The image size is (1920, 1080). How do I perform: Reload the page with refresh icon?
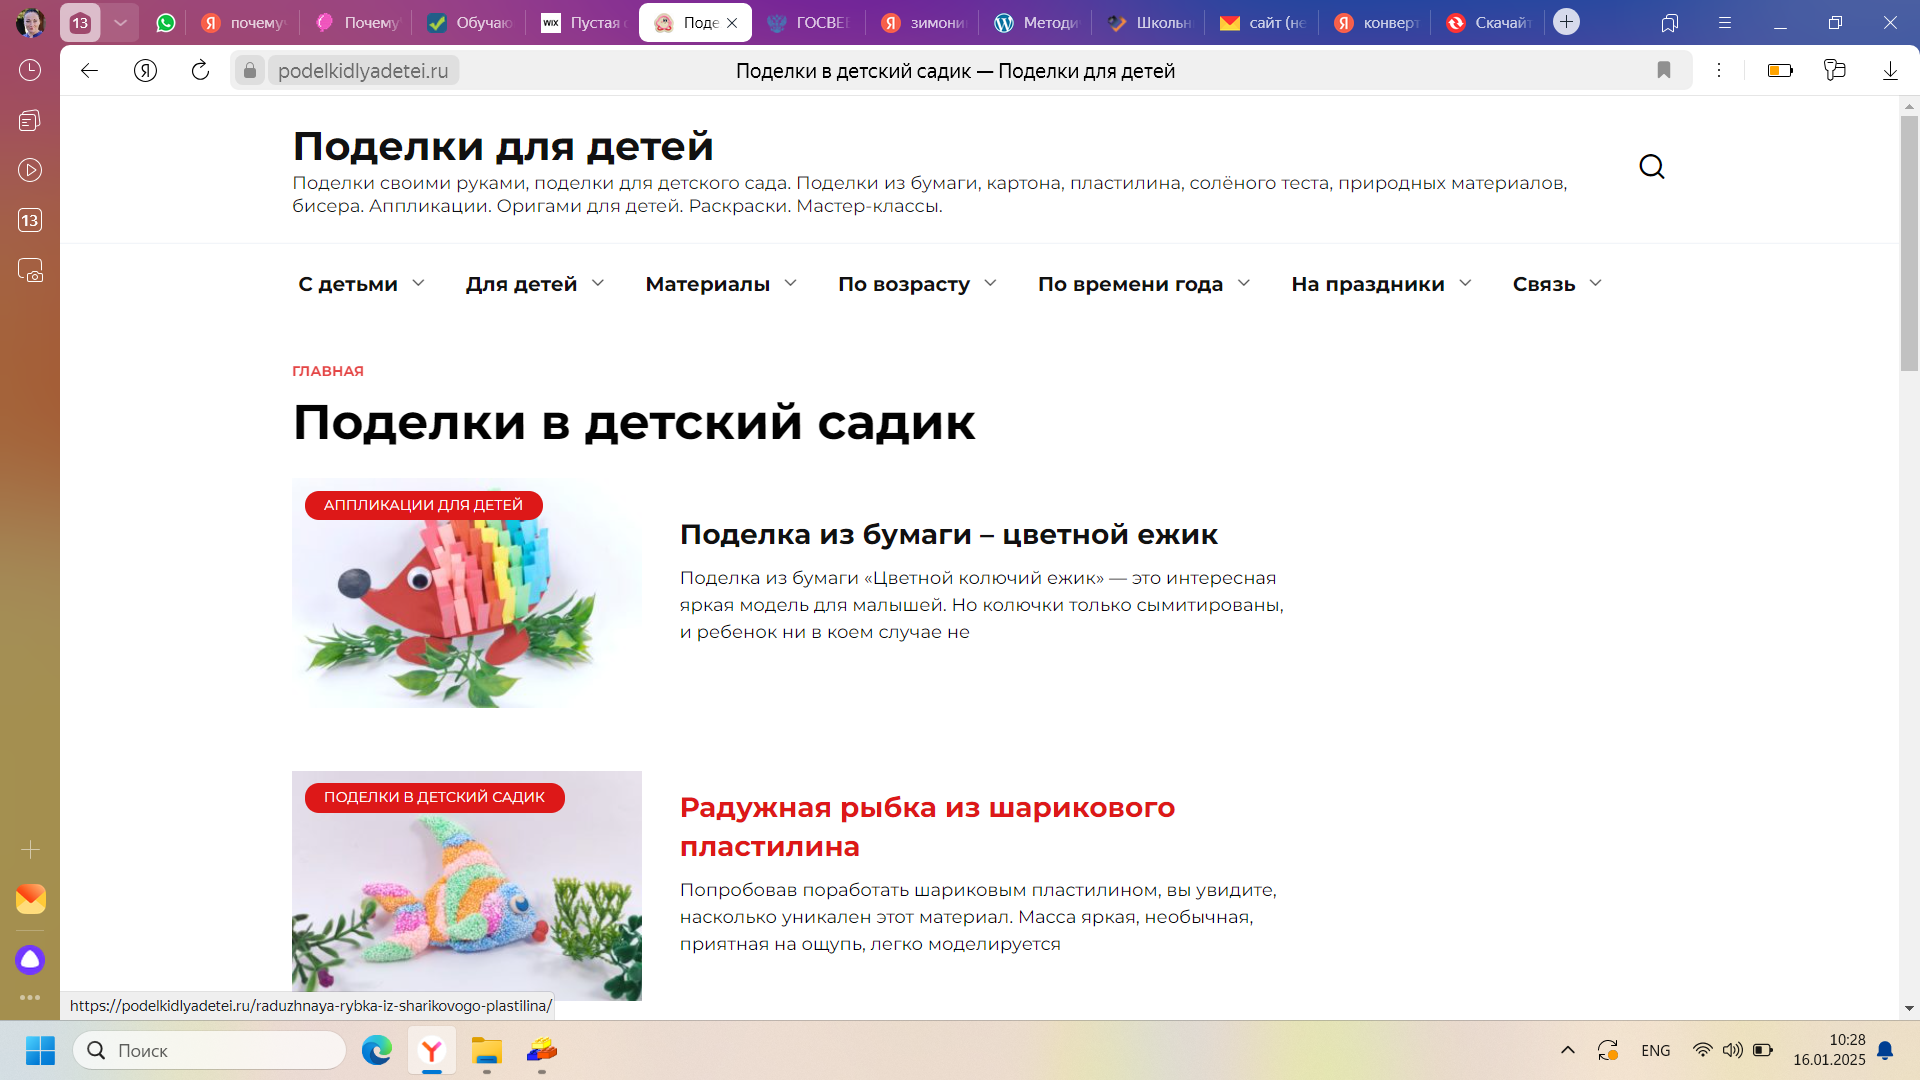point(200,70)
